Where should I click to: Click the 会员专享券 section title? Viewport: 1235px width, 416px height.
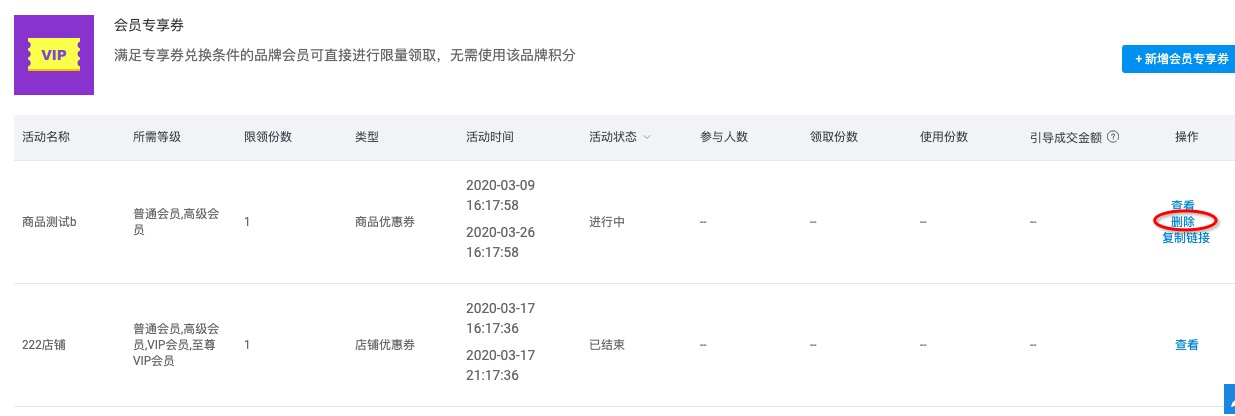click(x=149, y=25)
